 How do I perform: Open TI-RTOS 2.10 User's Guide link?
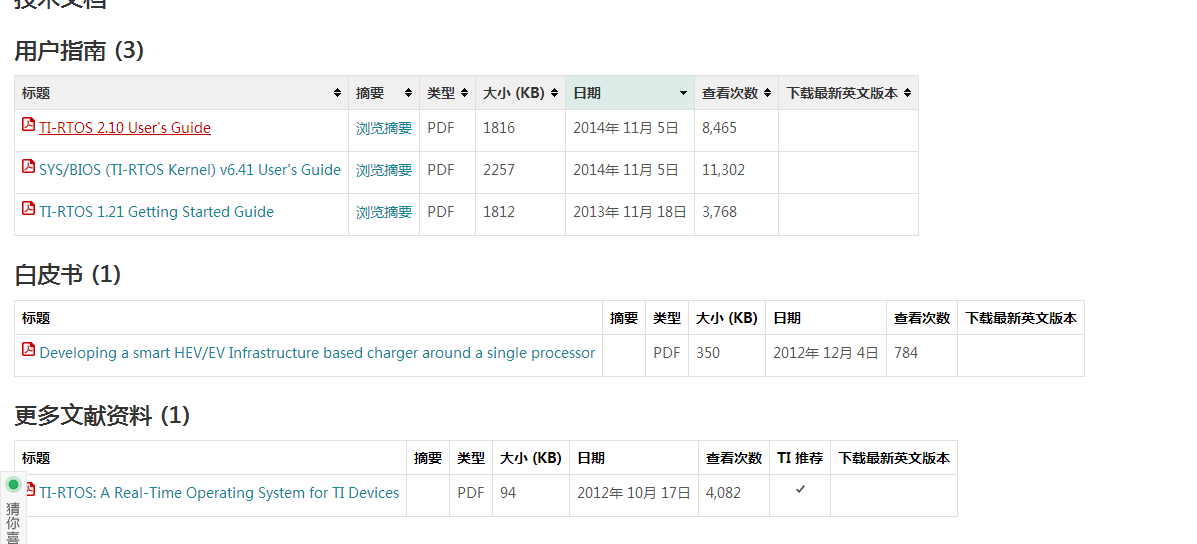tap(125, 128)
